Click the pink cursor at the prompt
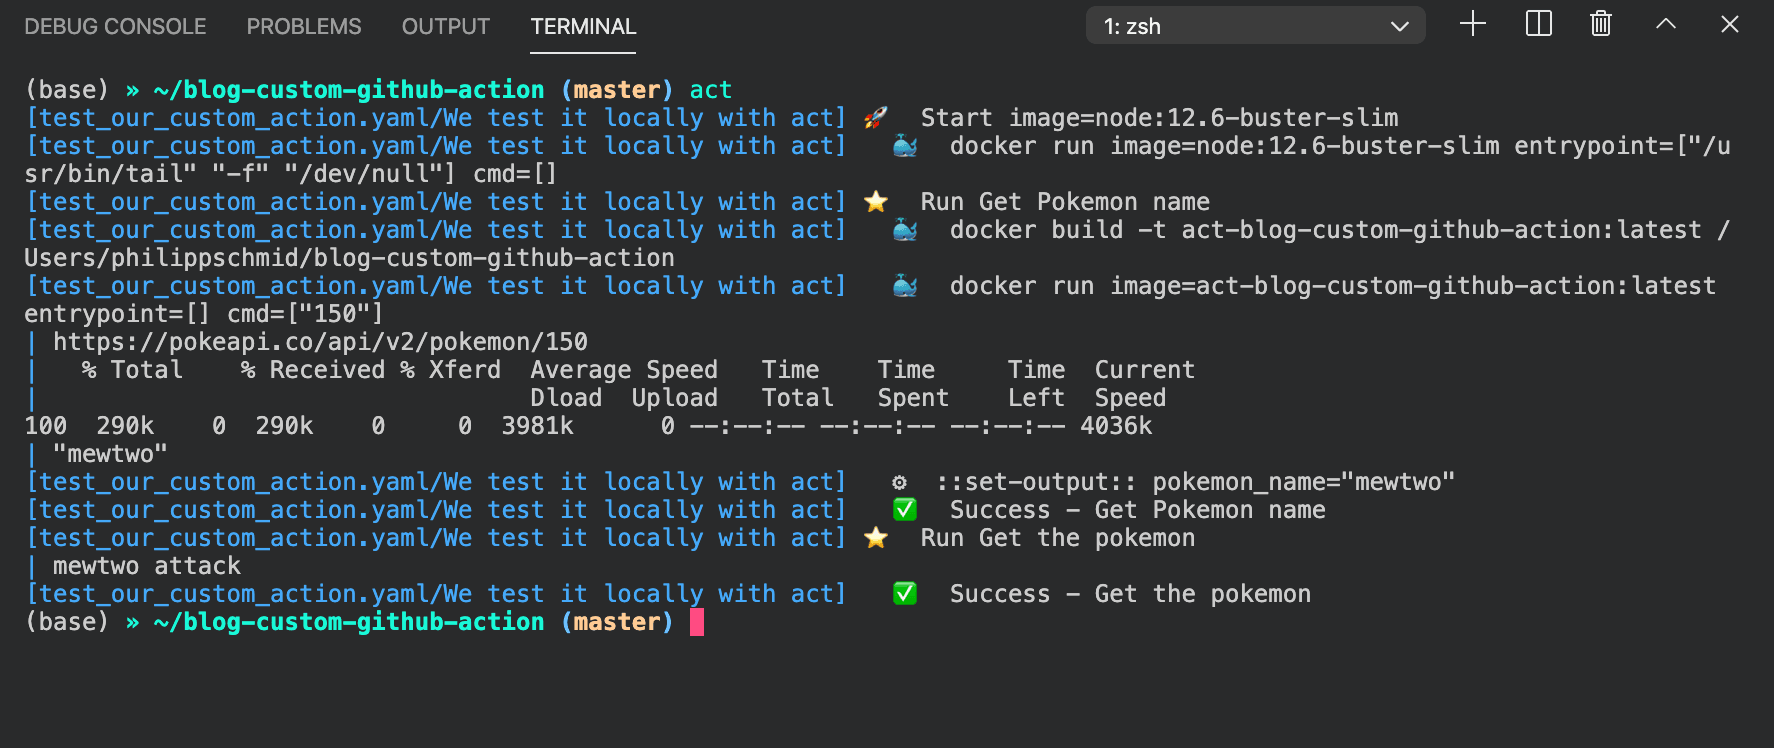Image resolution: width=1774 pixels, height=748 pixels. [697, 622]
